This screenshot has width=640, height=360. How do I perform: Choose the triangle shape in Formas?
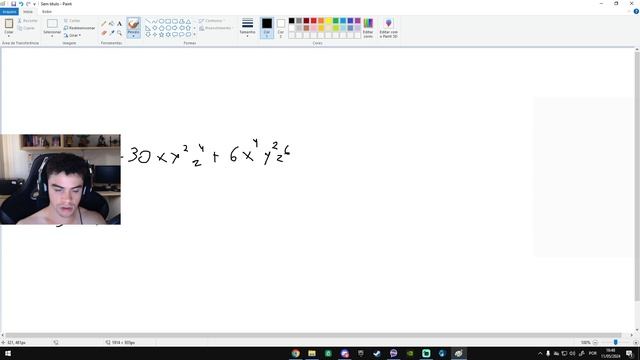click(x=188, y=21)
